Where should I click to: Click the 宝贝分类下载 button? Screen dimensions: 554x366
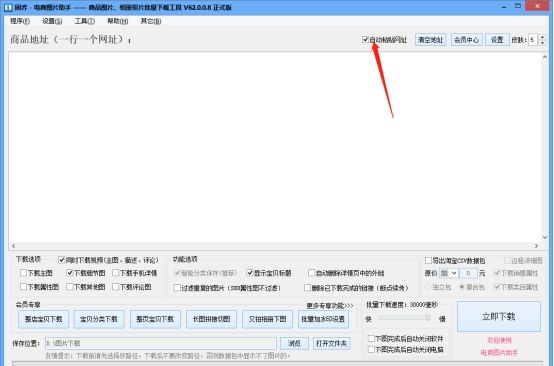99,319
